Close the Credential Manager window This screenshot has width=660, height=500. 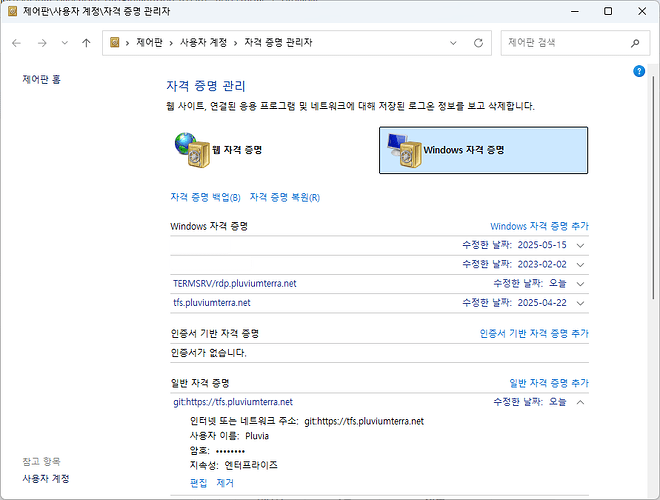pos(642,11)
